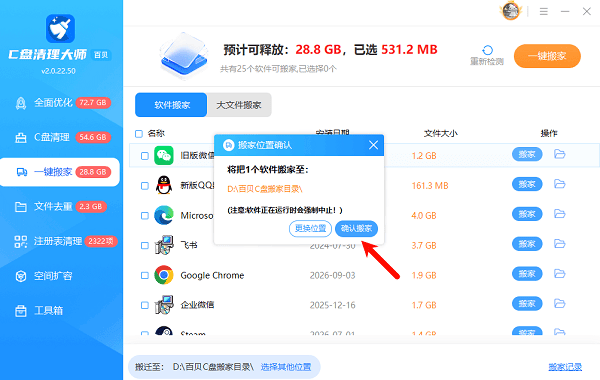Check the 新版QQ row checkbox
Image resolution: width=600 pixels, height=380 pixels.
pyautogui.click(x=145, y=186)
